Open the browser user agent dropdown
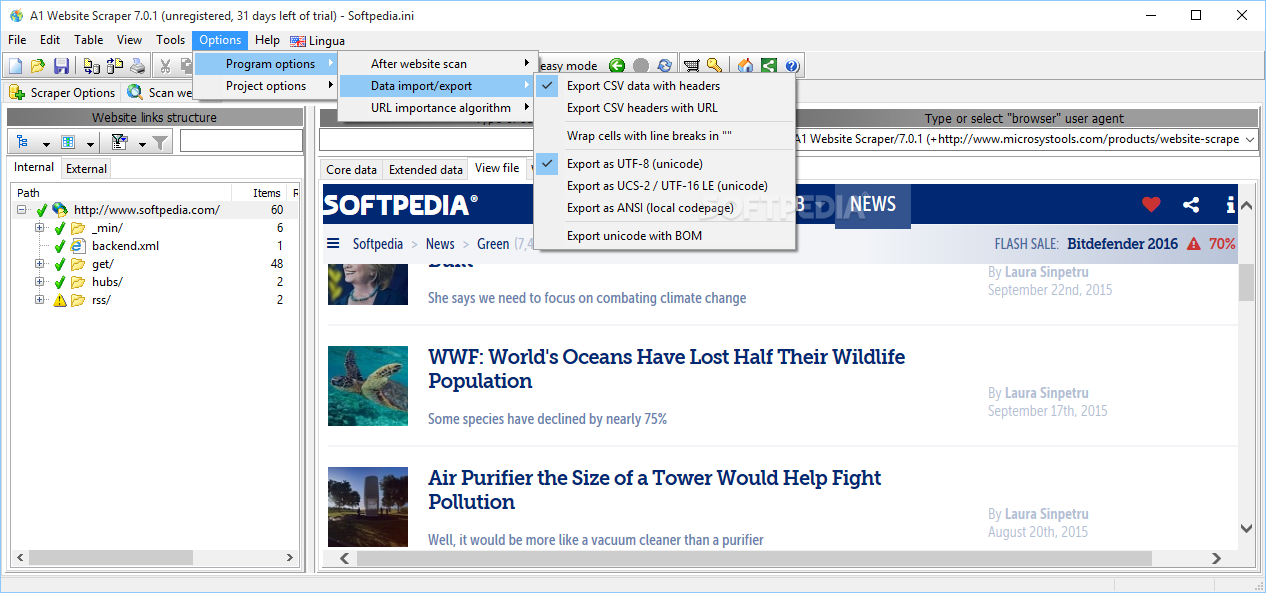Image resolution: width=1266 pixels, height=593 pixels. [x=1248, y=140]
